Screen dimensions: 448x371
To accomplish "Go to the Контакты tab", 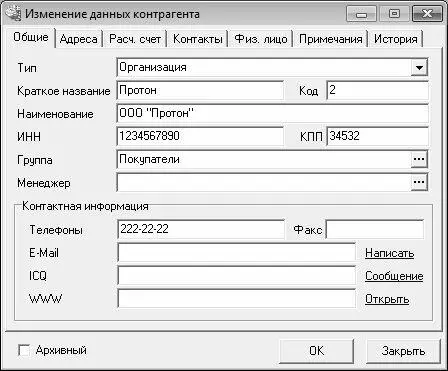I will click(x=198, y=39).
